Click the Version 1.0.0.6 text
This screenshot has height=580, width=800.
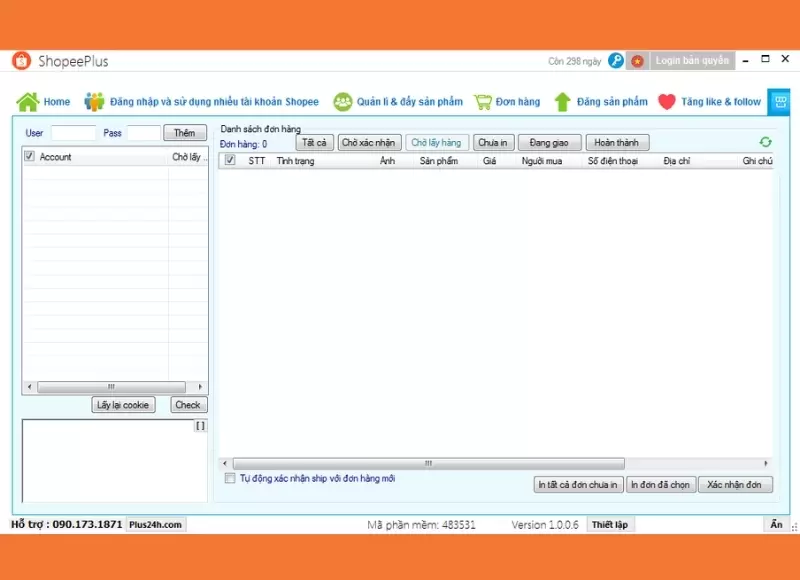[x=545, y=525]
